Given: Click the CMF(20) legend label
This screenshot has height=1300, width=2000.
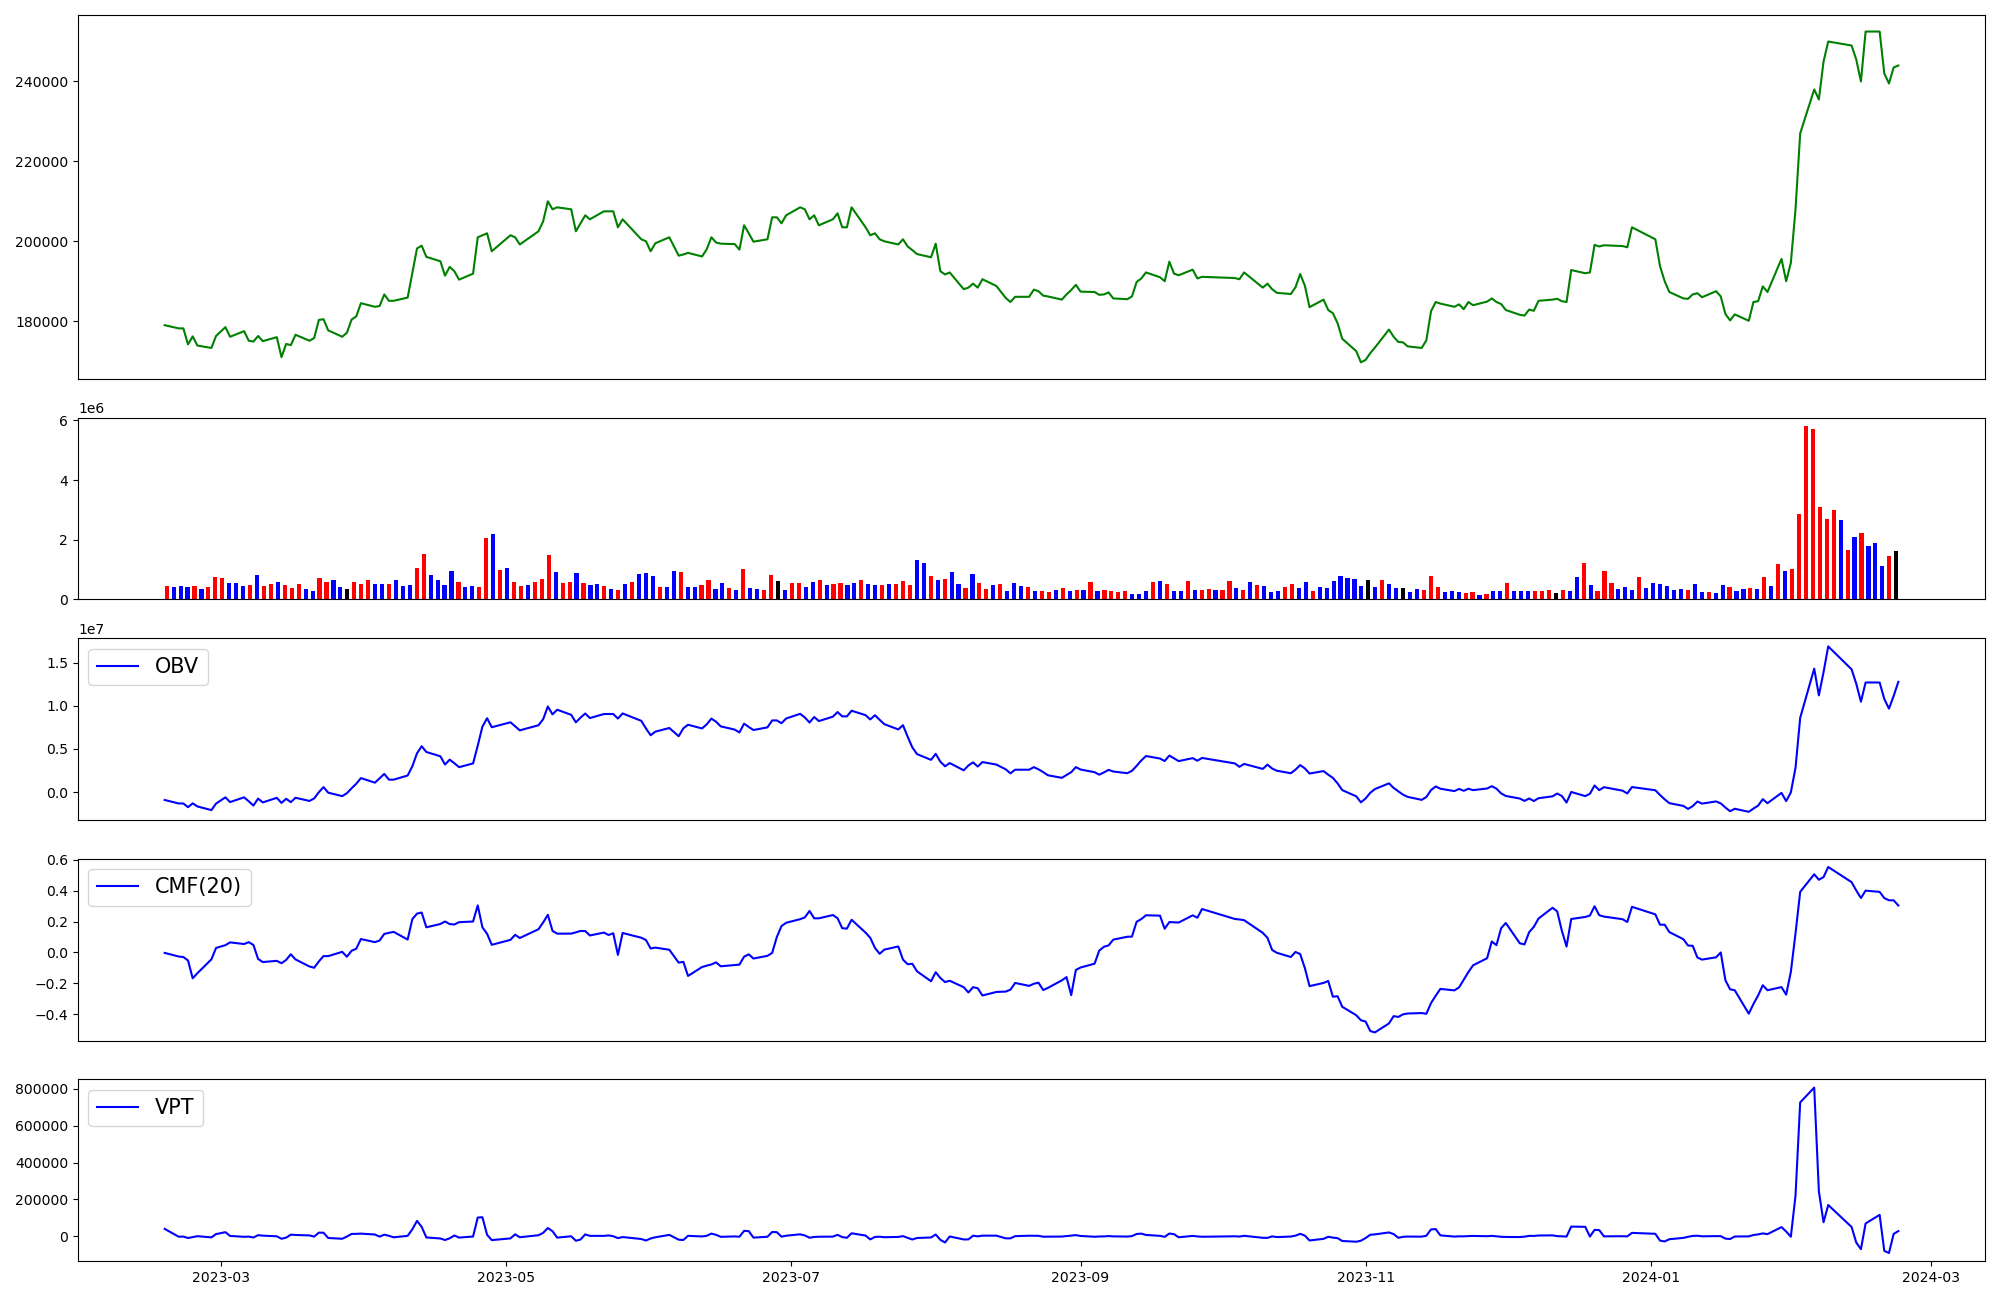Looking at the screenshot, I should pos(197,887).
